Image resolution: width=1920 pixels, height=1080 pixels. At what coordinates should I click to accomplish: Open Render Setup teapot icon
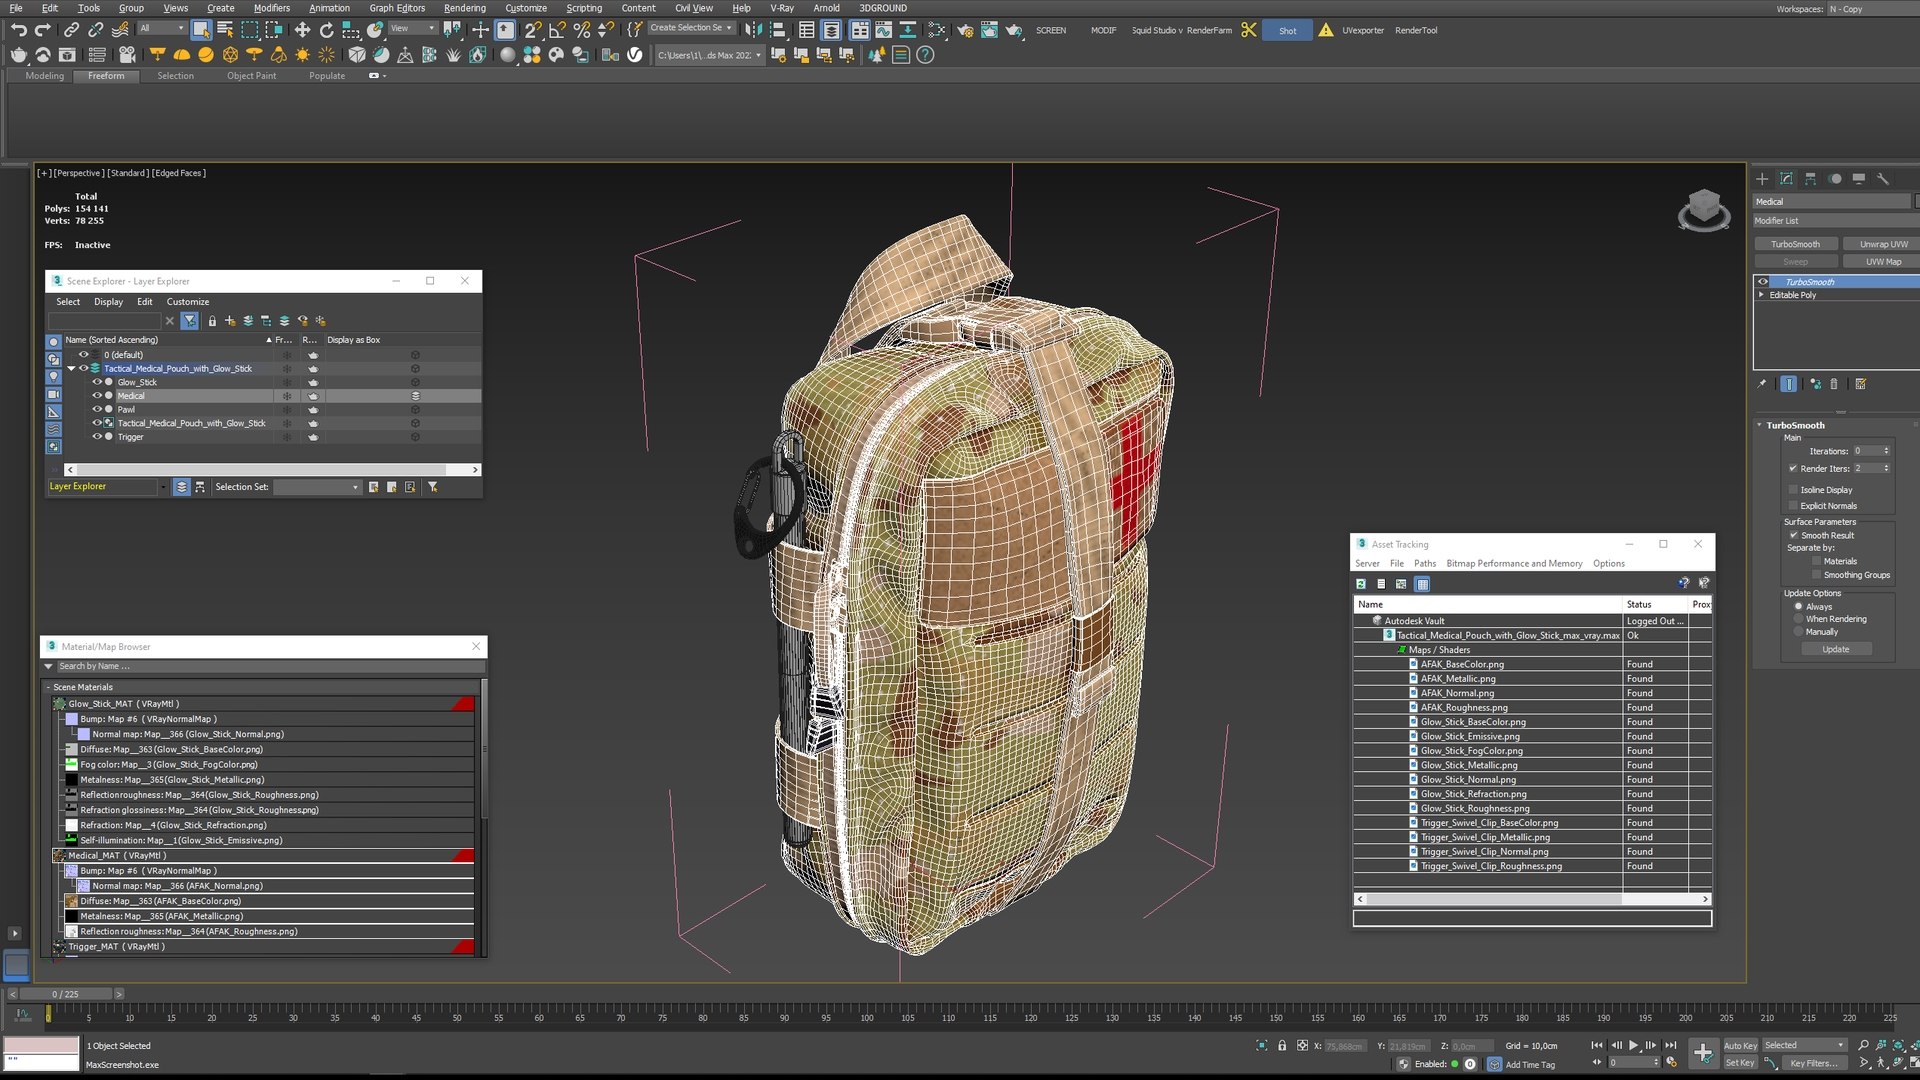tap(965, 30)
